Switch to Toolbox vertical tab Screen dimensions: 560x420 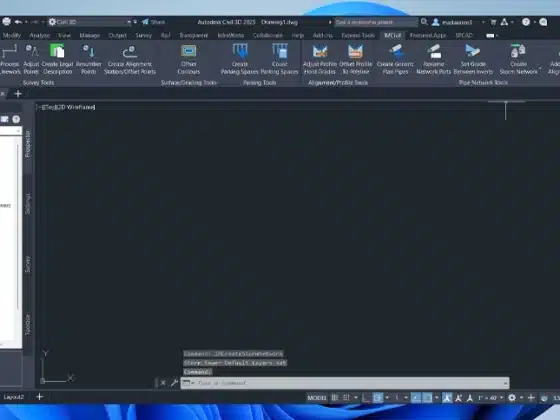point(28,325)
